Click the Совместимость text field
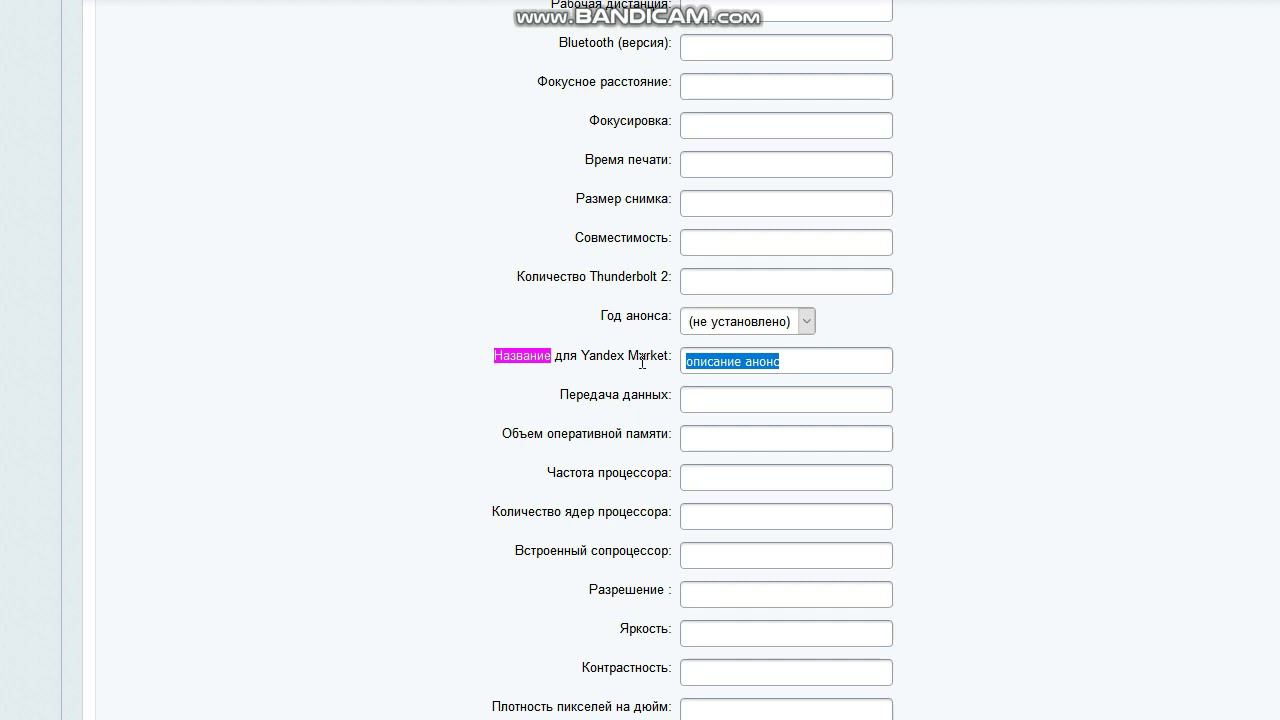 click(x=786, y=242)
